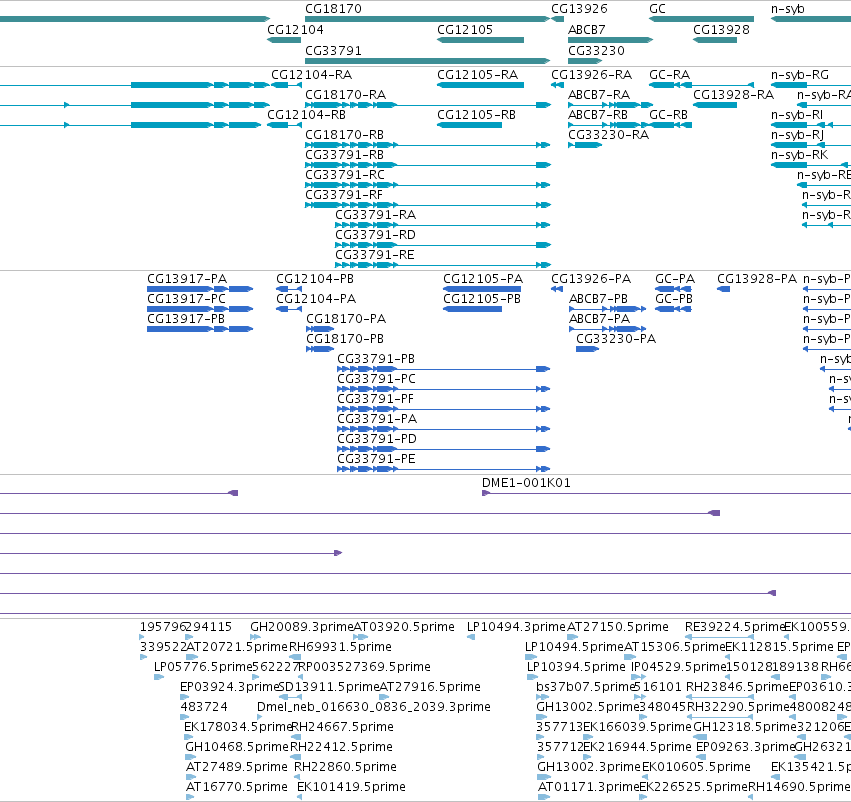Select the GC-RB transcript label
The height and width of the screenshot is (802, 851).
(x=669, y=115)
